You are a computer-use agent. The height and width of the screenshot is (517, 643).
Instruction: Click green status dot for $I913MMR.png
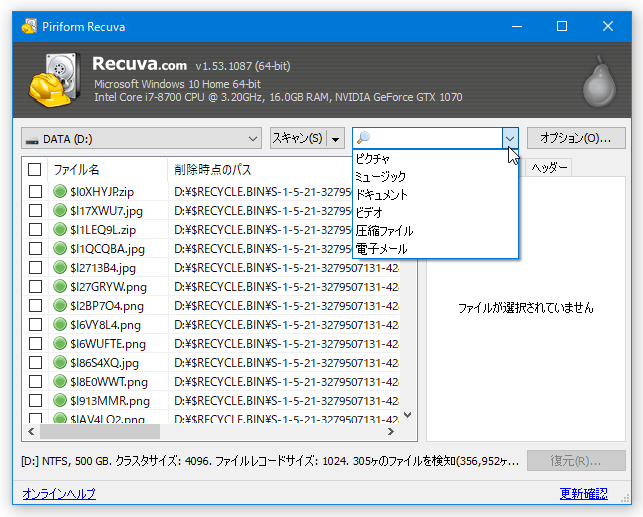60,401
